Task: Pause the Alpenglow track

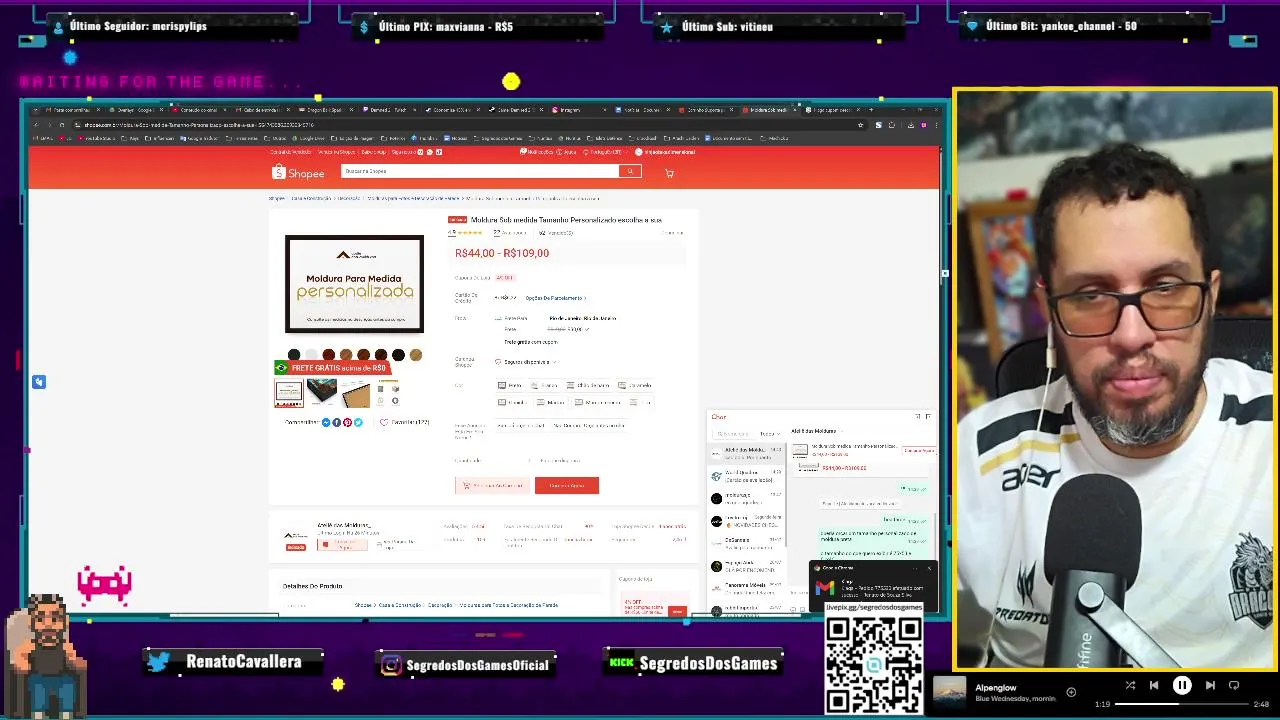Action: pos(1182,685)
